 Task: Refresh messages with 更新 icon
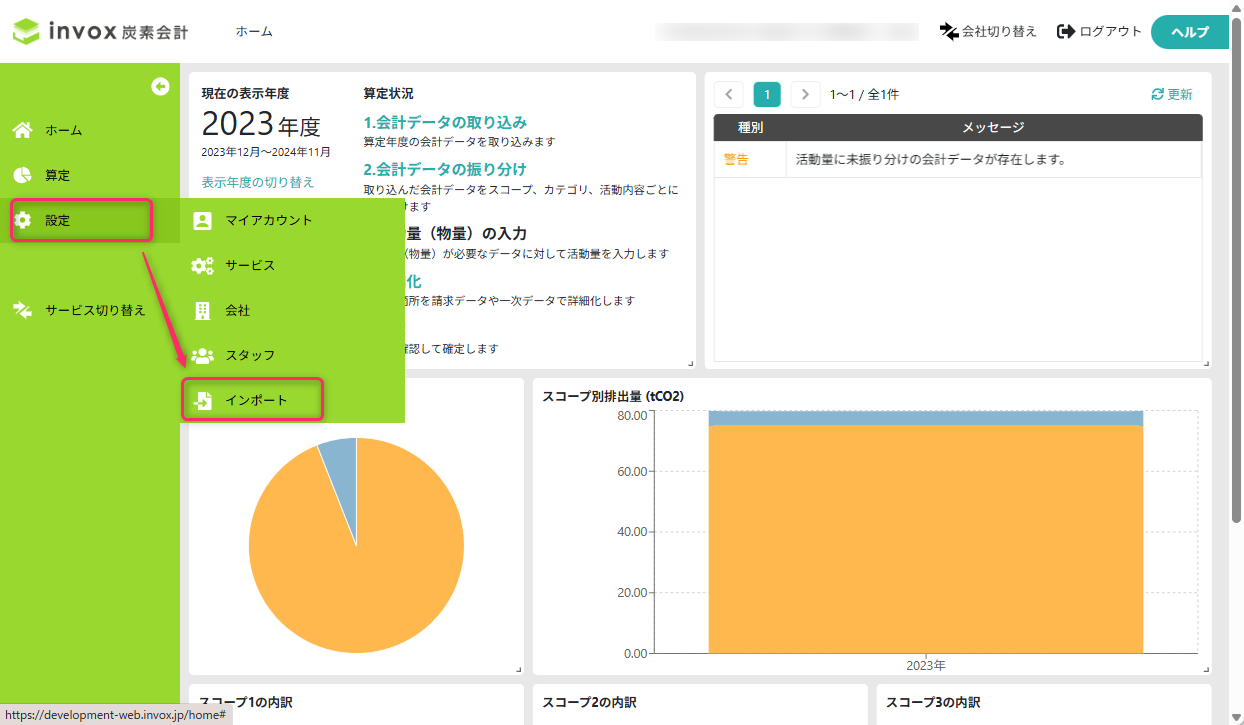click(x=1172, y=95)
